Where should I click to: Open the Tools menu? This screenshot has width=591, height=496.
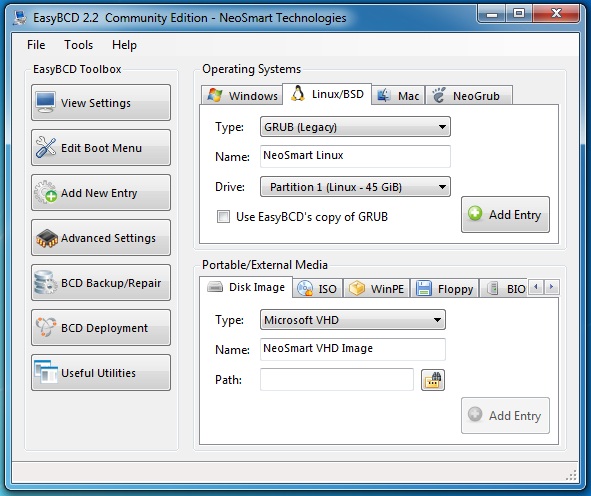coord(78,45)
